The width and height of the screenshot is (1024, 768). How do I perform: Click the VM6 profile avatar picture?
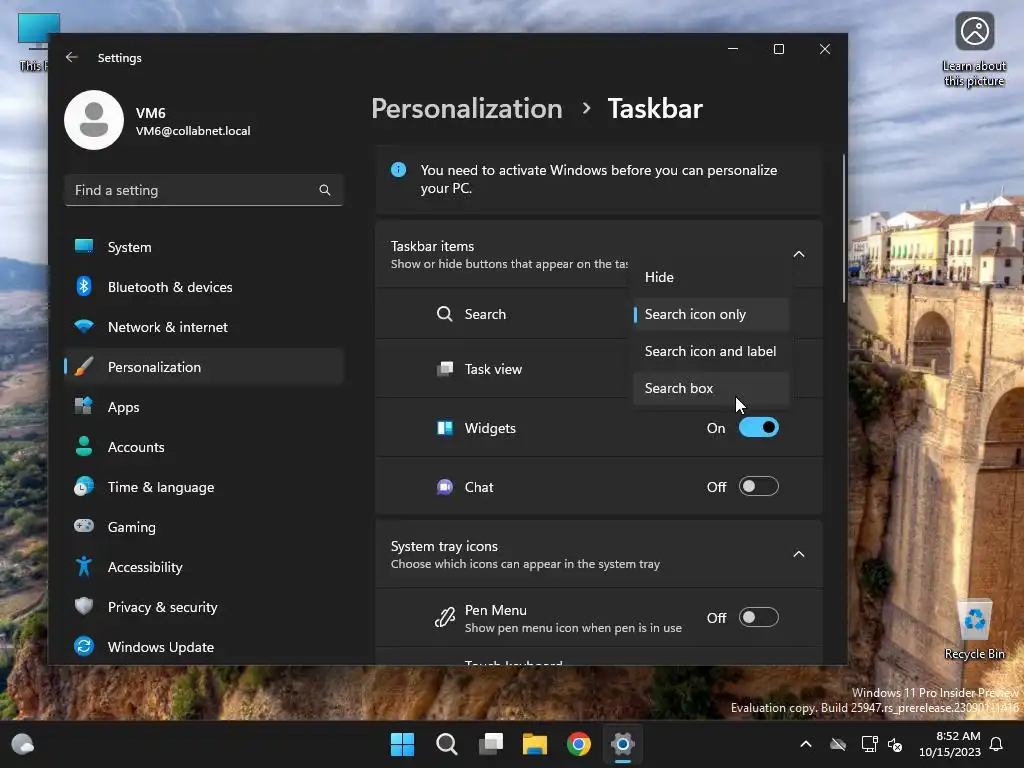pyautogui.click(x=94, y=120)
